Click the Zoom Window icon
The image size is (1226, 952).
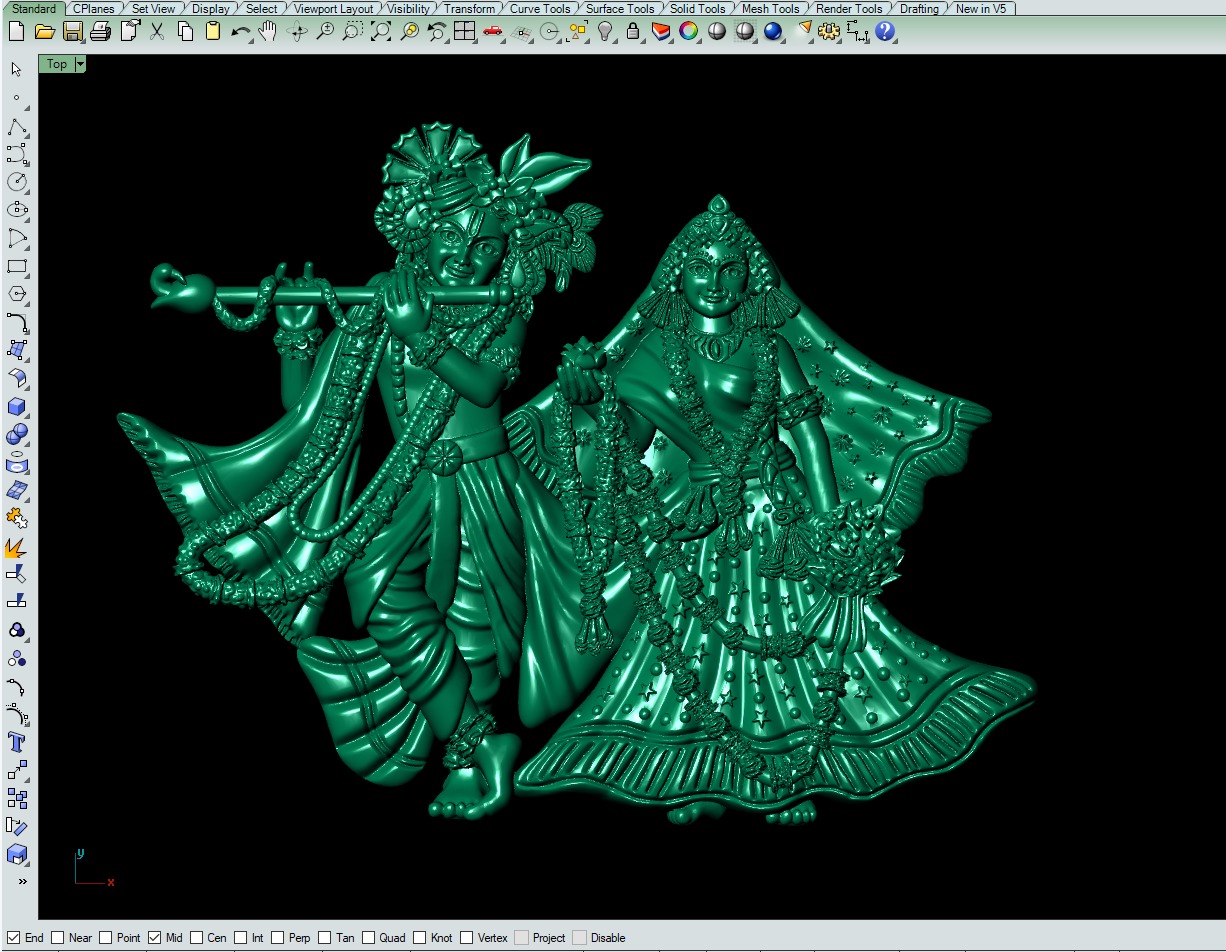pos(353,31)
